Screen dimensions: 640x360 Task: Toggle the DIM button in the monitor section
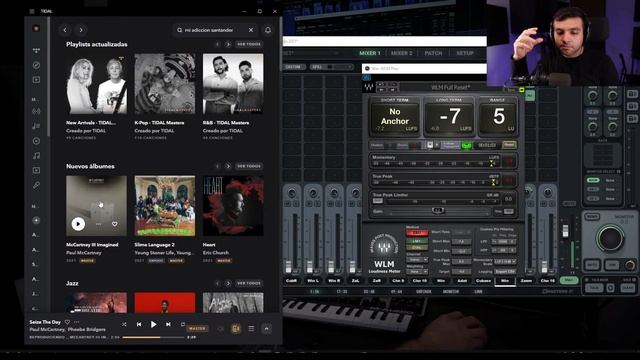click(612, 265)
